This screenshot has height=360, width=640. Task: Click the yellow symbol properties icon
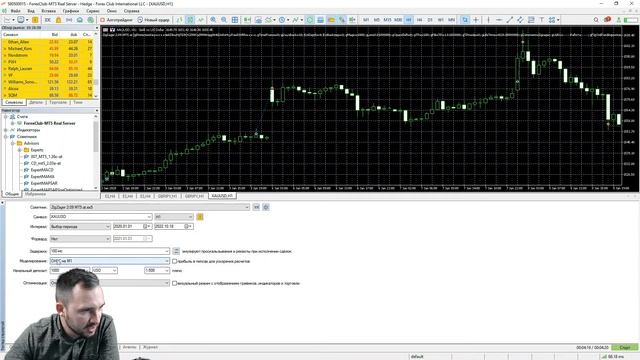pyautogui.click(x=200, y=217)
